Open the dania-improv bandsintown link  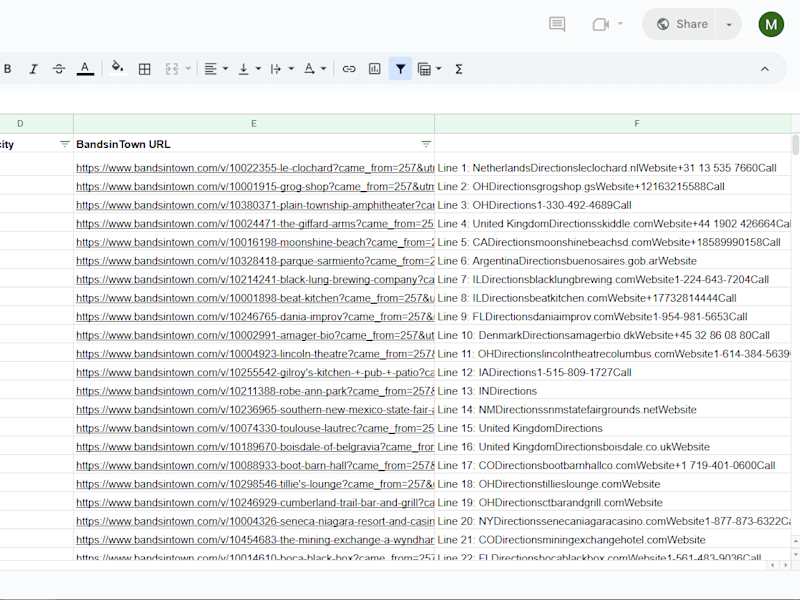pos(255,317)
